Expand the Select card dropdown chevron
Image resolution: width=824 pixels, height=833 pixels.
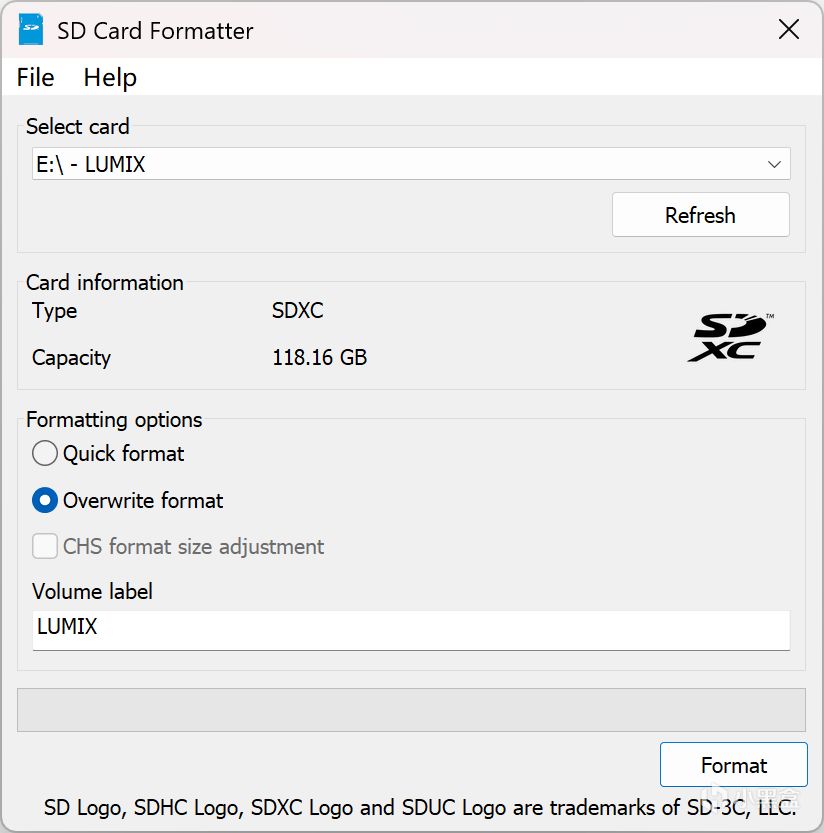tap(774, 164)
